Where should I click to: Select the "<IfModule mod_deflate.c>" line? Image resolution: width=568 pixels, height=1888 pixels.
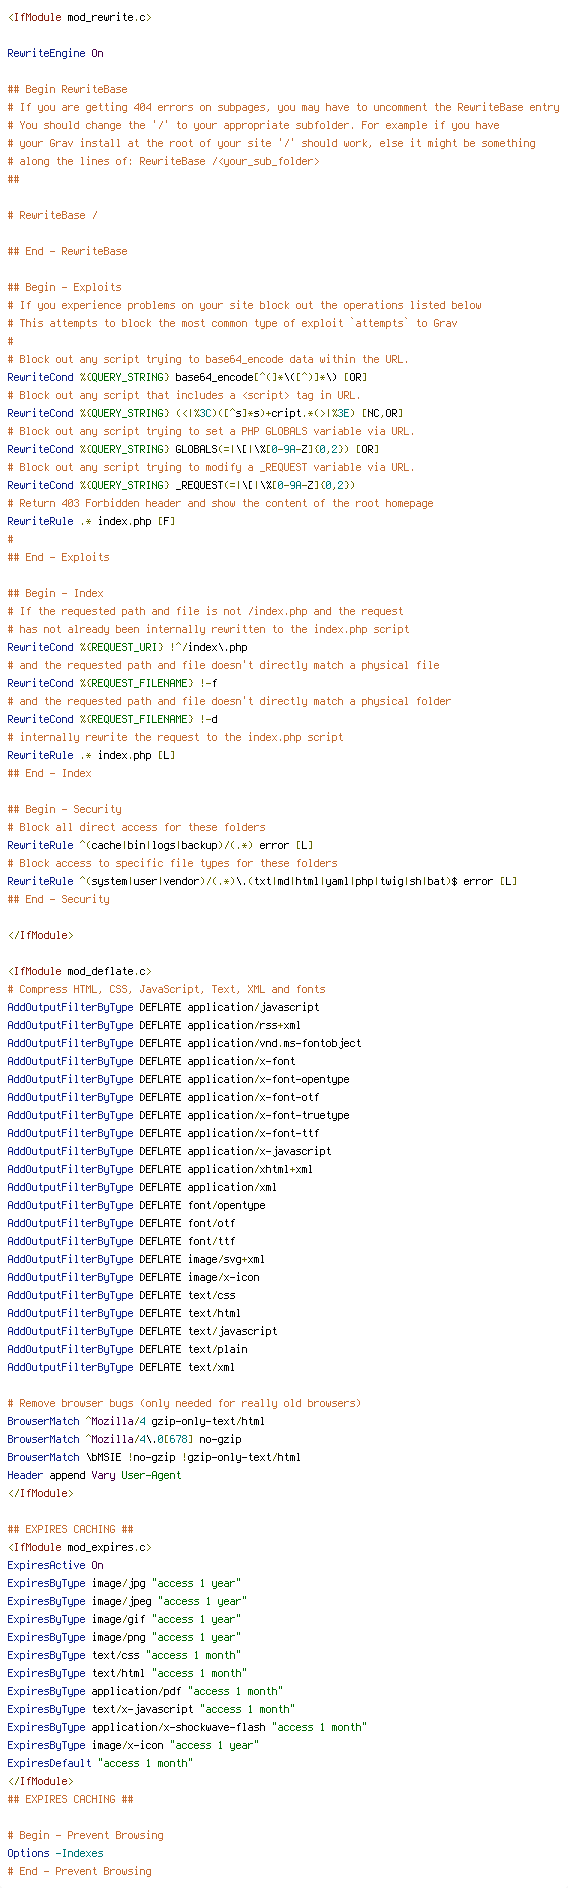pos(79,971)
